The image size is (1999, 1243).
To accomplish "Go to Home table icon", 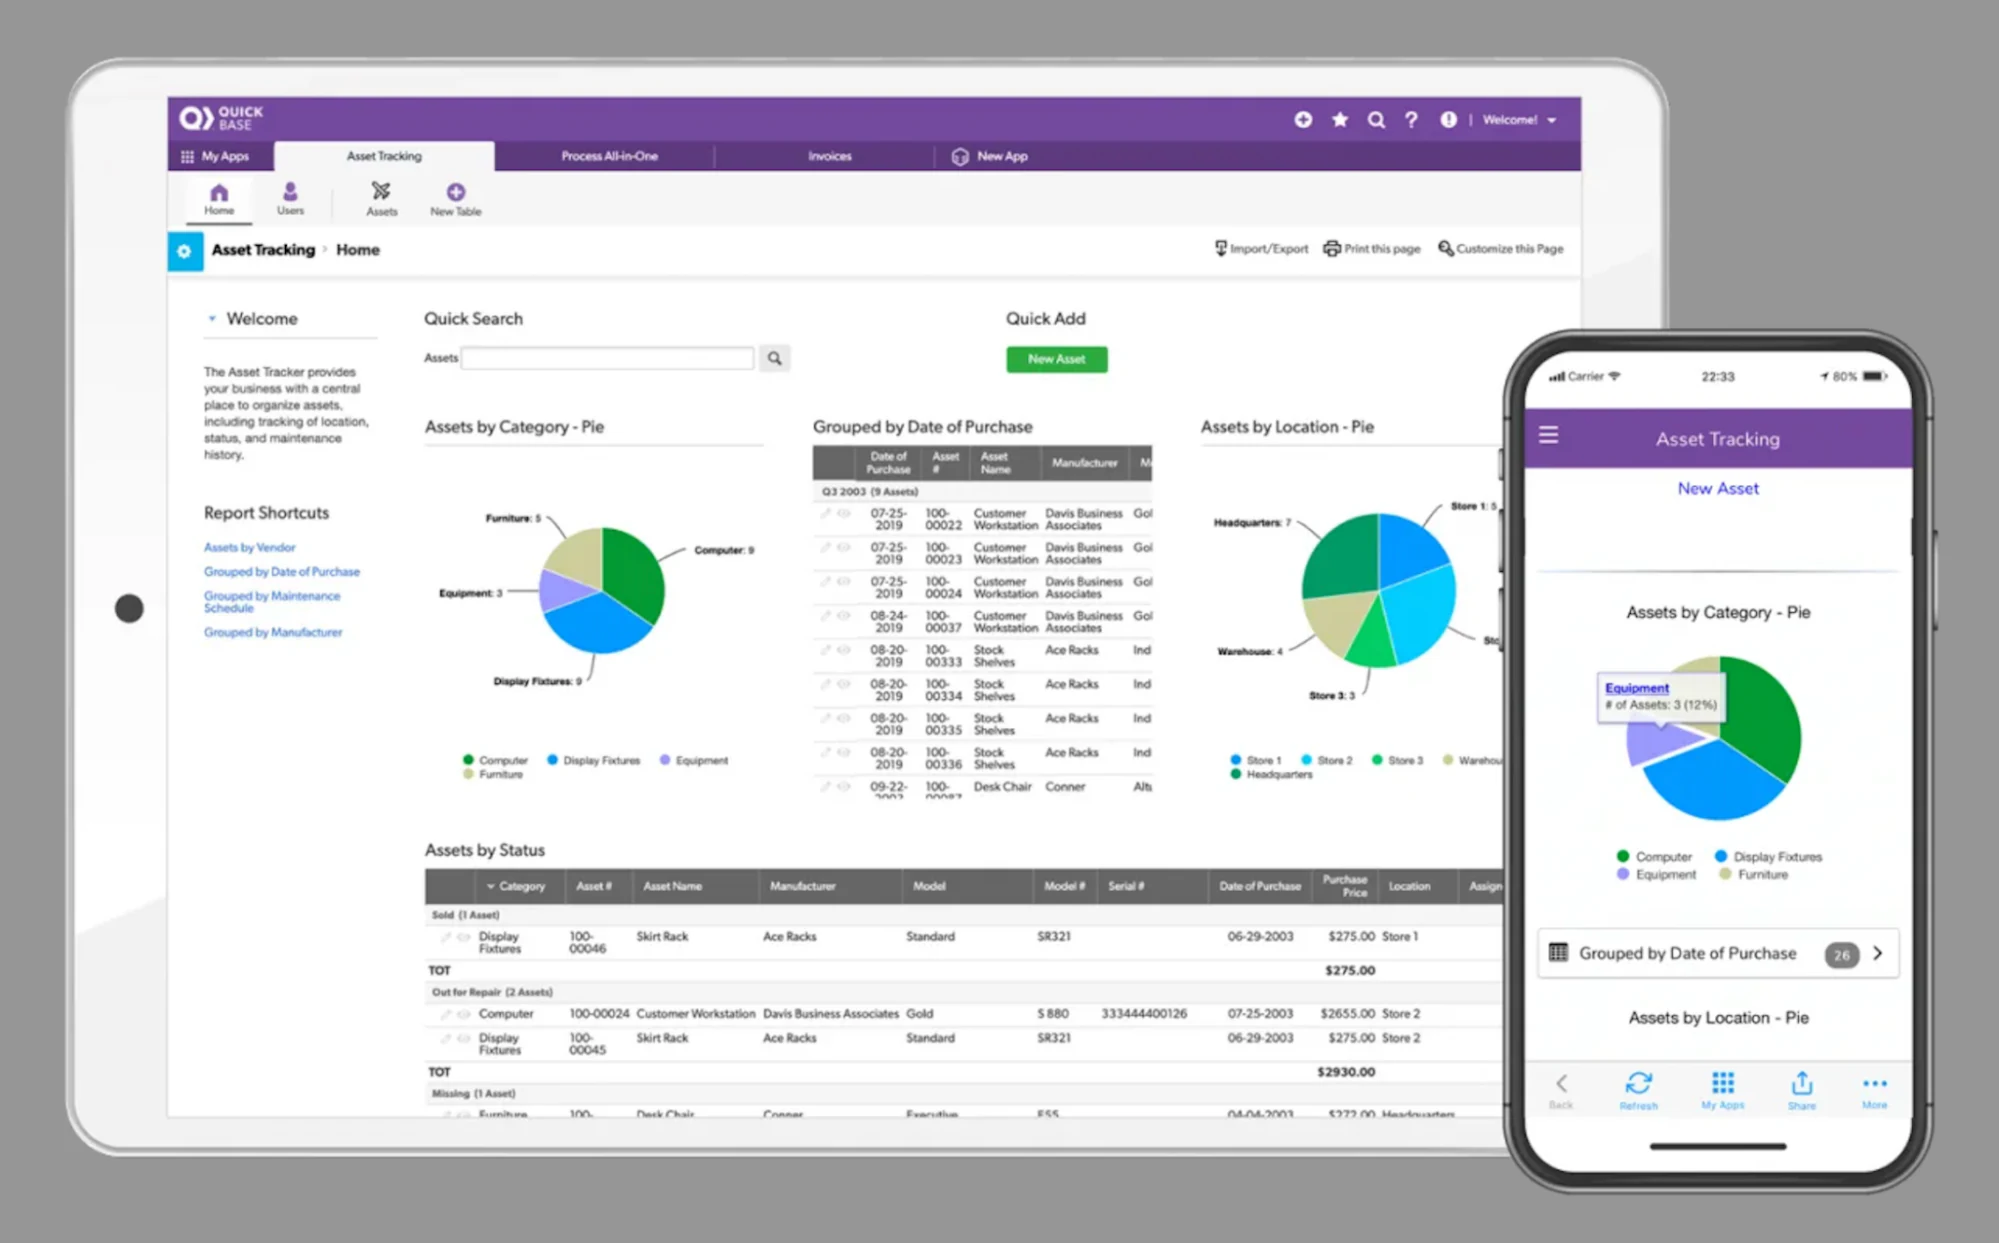I will point(219,199).
